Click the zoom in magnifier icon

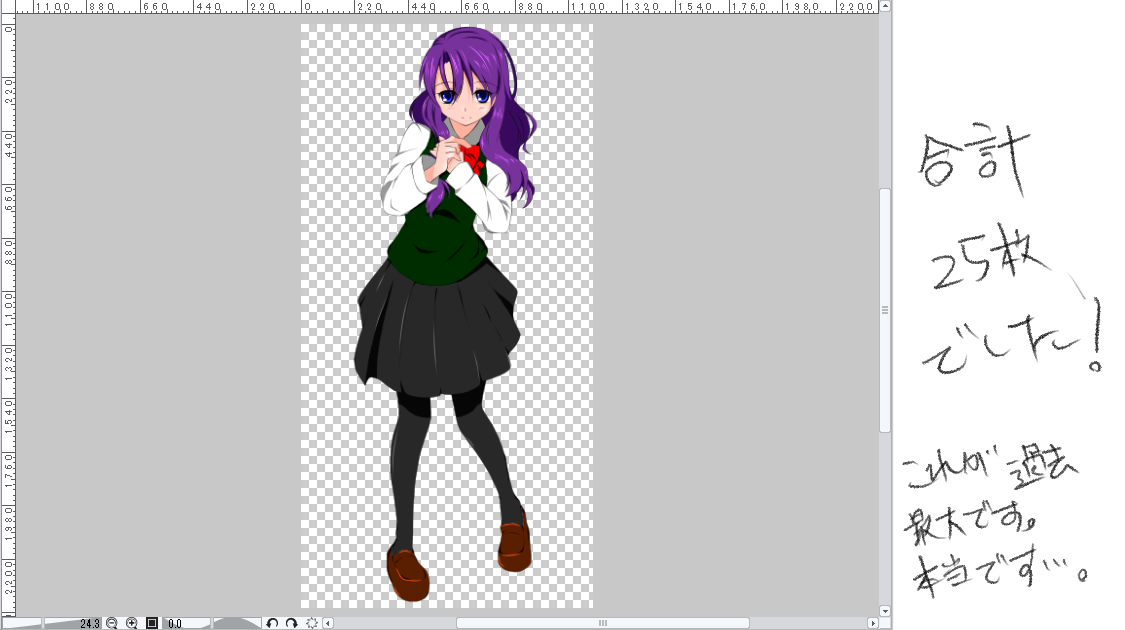pos(131,623)
